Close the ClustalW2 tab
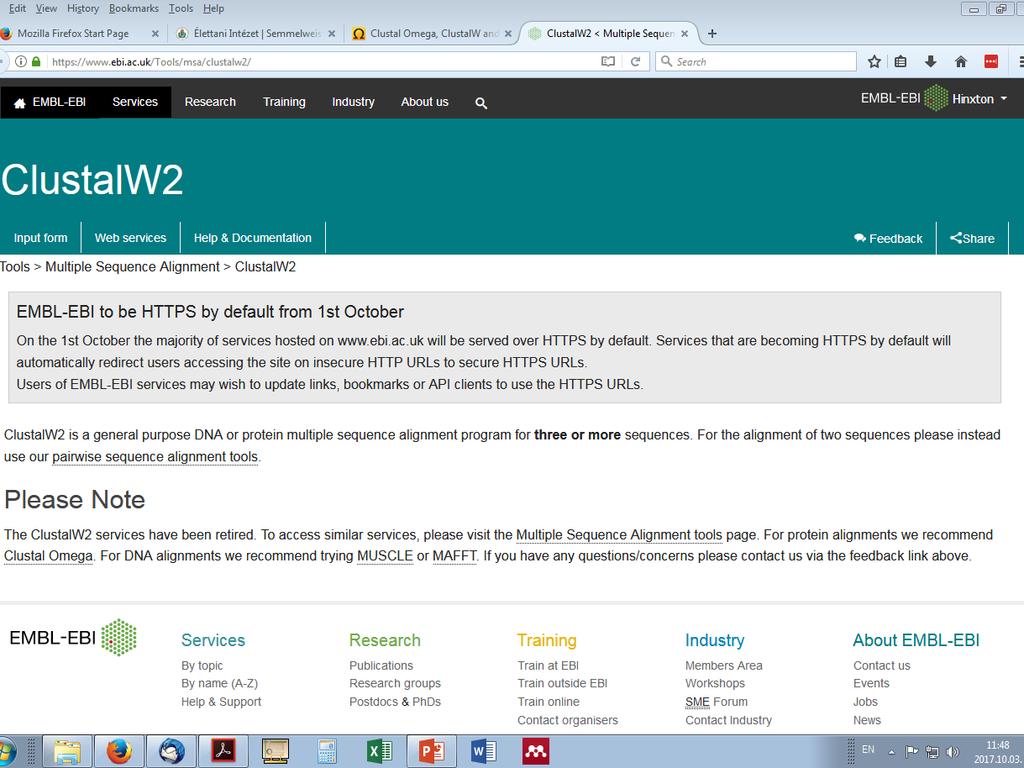1024x768 pixels. pos(684,33)
